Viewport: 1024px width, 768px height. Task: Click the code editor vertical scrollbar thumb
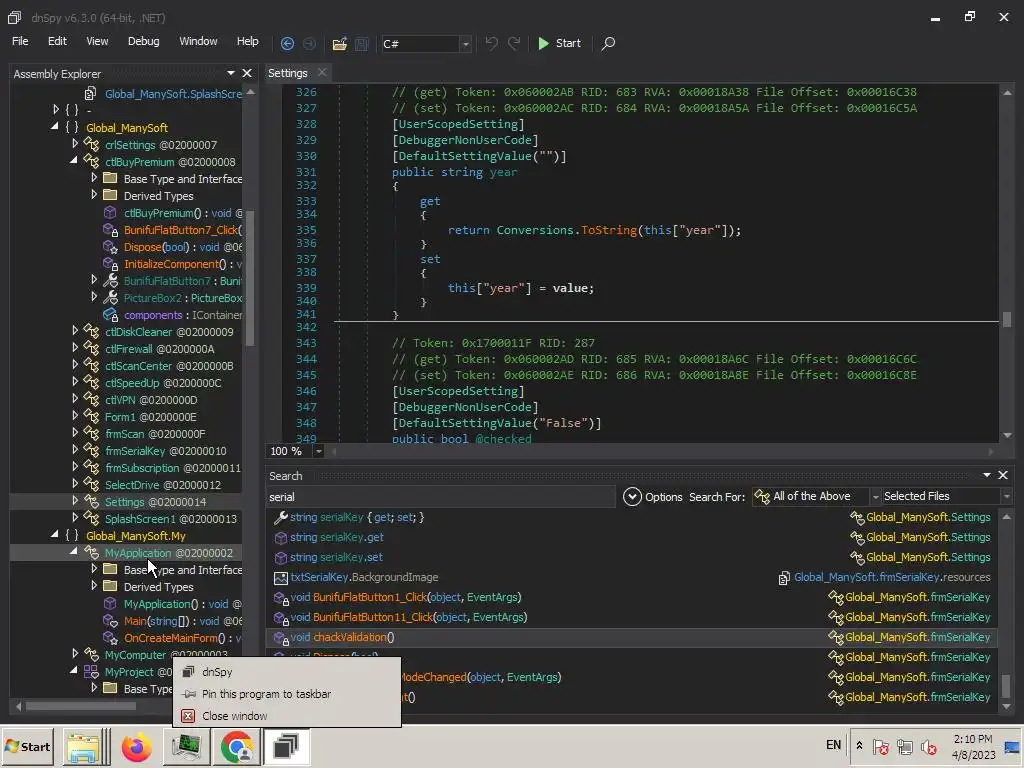(1007, 319)
